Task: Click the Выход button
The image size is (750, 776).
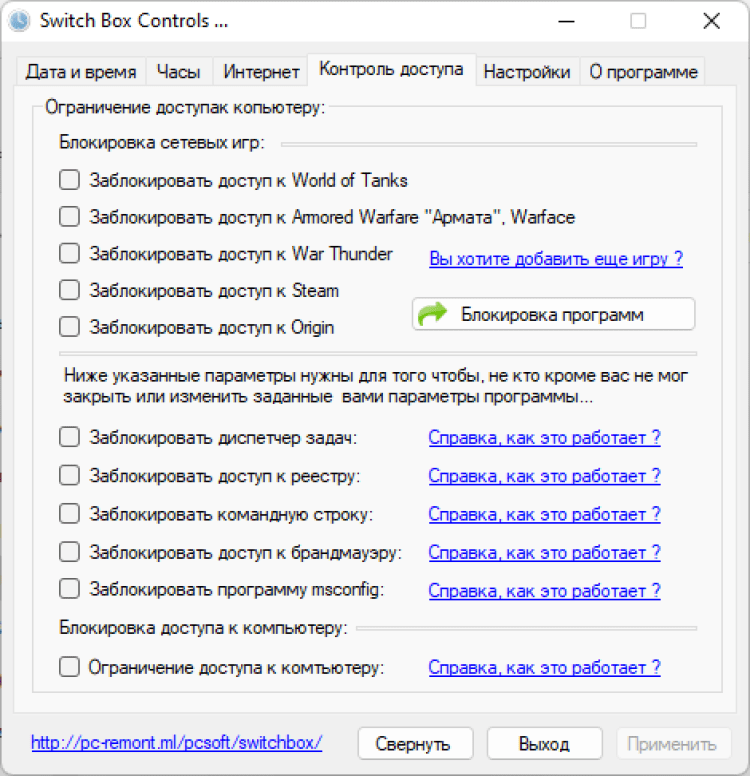Action: coord(544,744)
